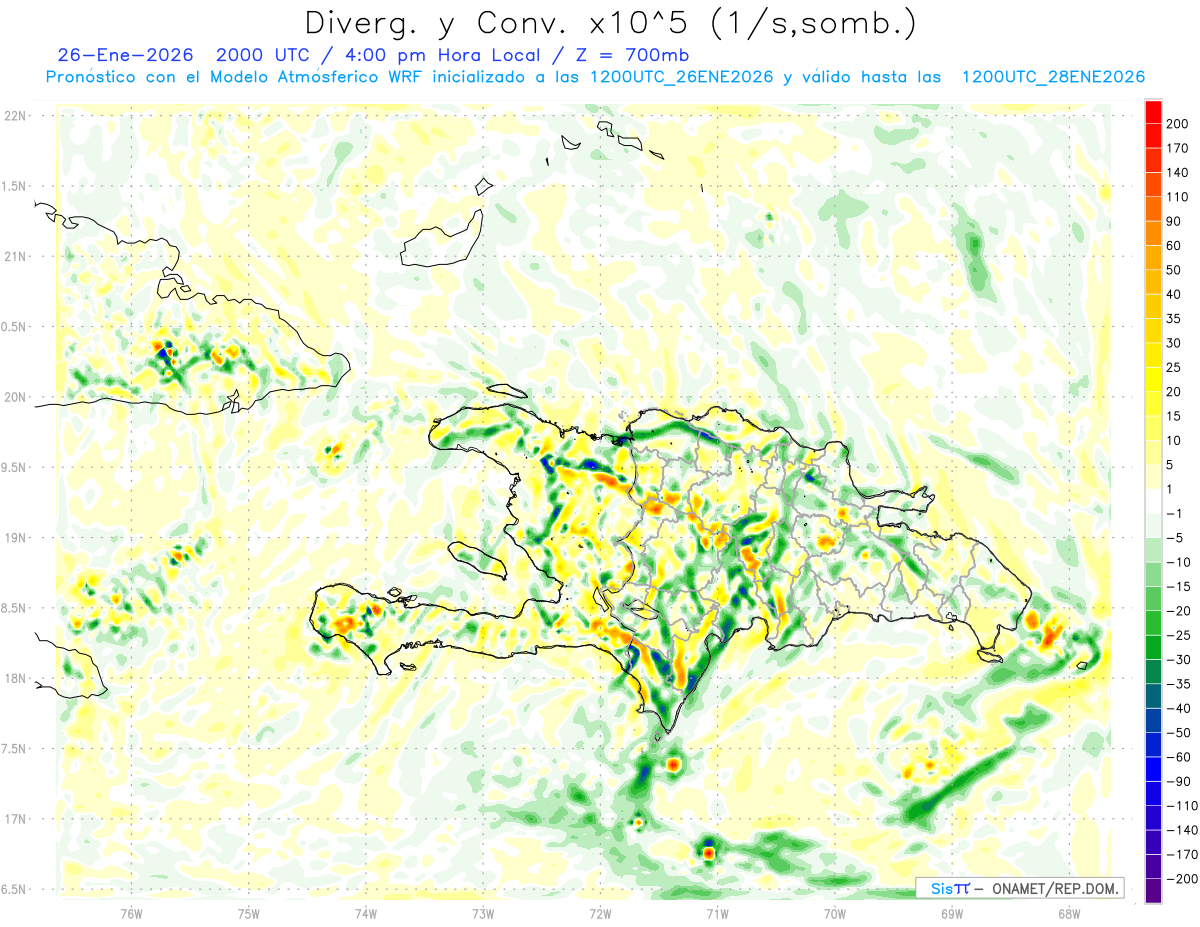This screenshot has height=927, width=1200.
Task: Click the '-25' value on the color scale
Action: click(1177, 635)
